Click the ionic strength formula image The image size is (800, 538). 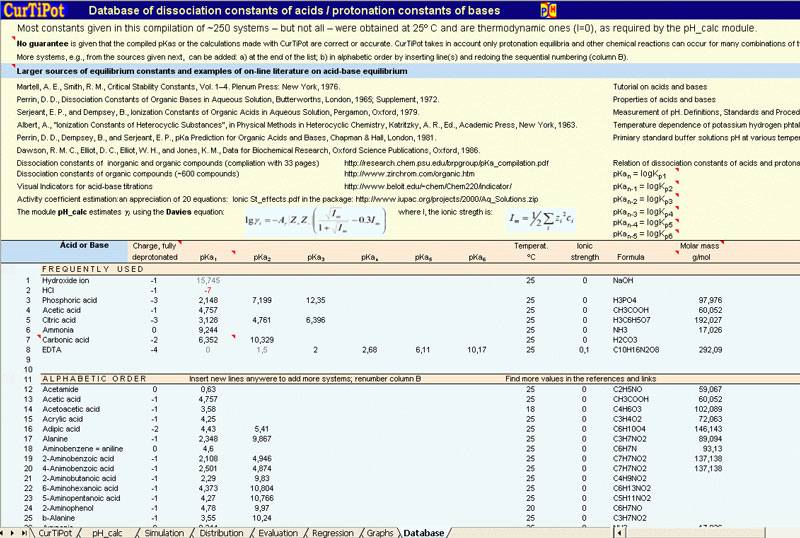541,219
